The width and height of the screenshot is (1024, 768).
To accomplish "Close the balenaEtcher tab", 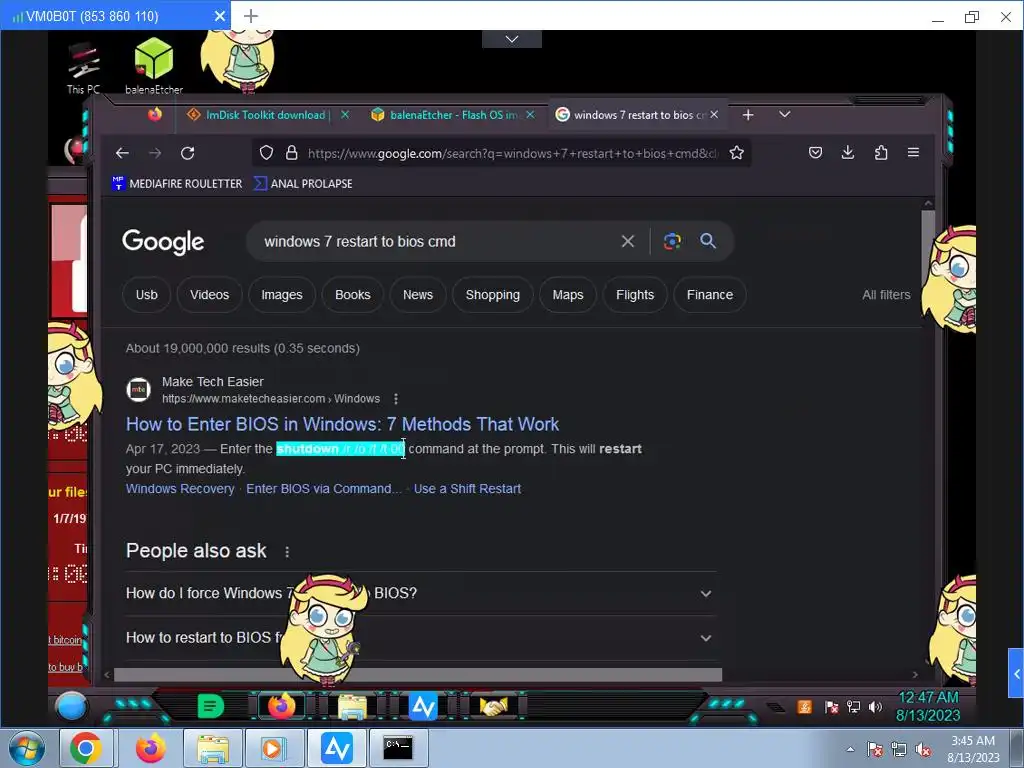I will tap(530, 115).
